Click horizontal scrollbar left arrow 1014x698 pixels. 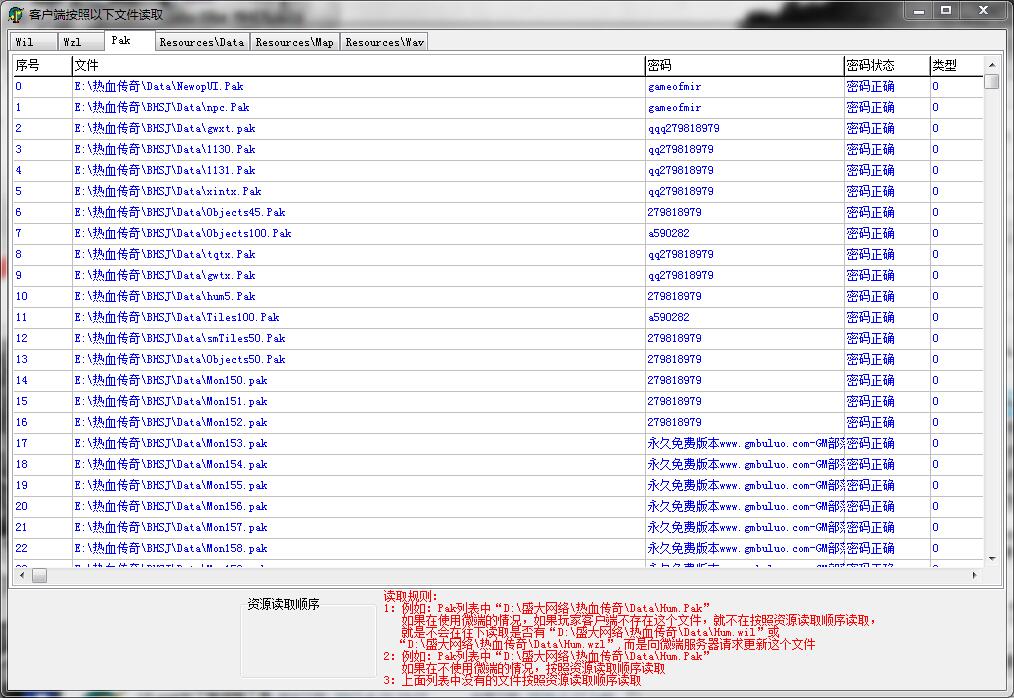click(x=20, y=576)
